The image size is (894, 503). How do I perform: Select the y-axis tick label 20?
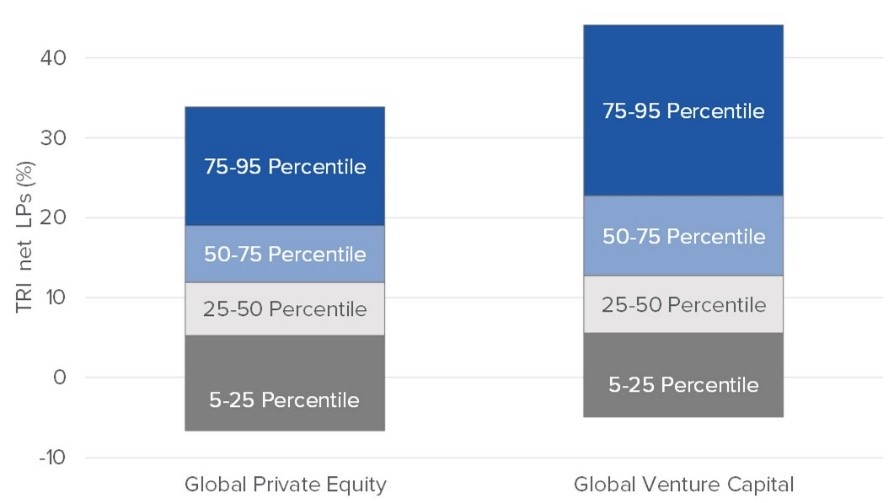(54, 218)
